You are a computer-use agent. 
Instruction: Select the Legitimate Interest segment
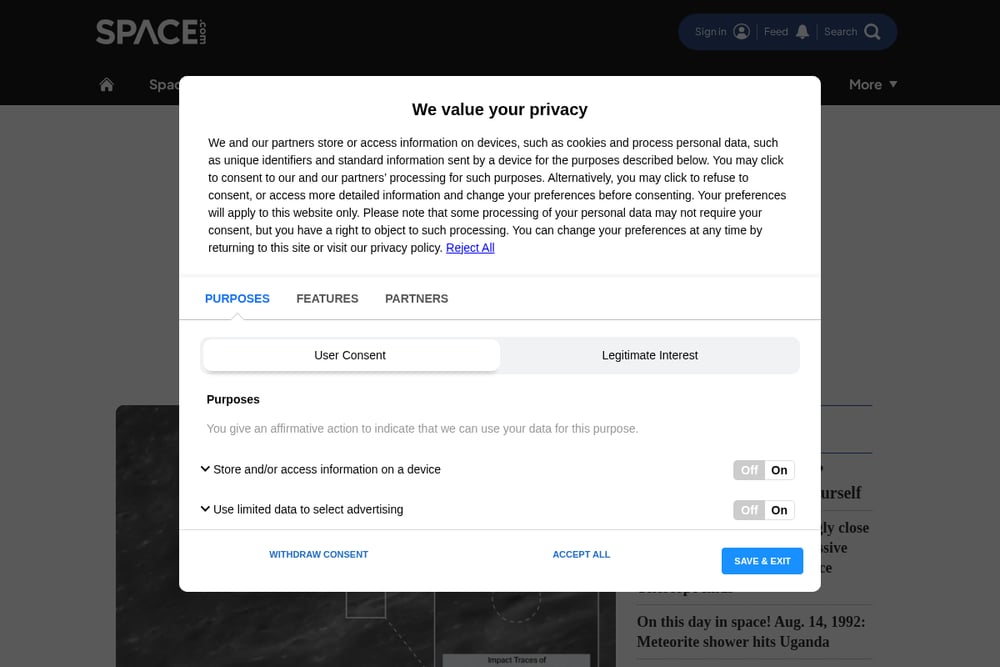point(650,355)
